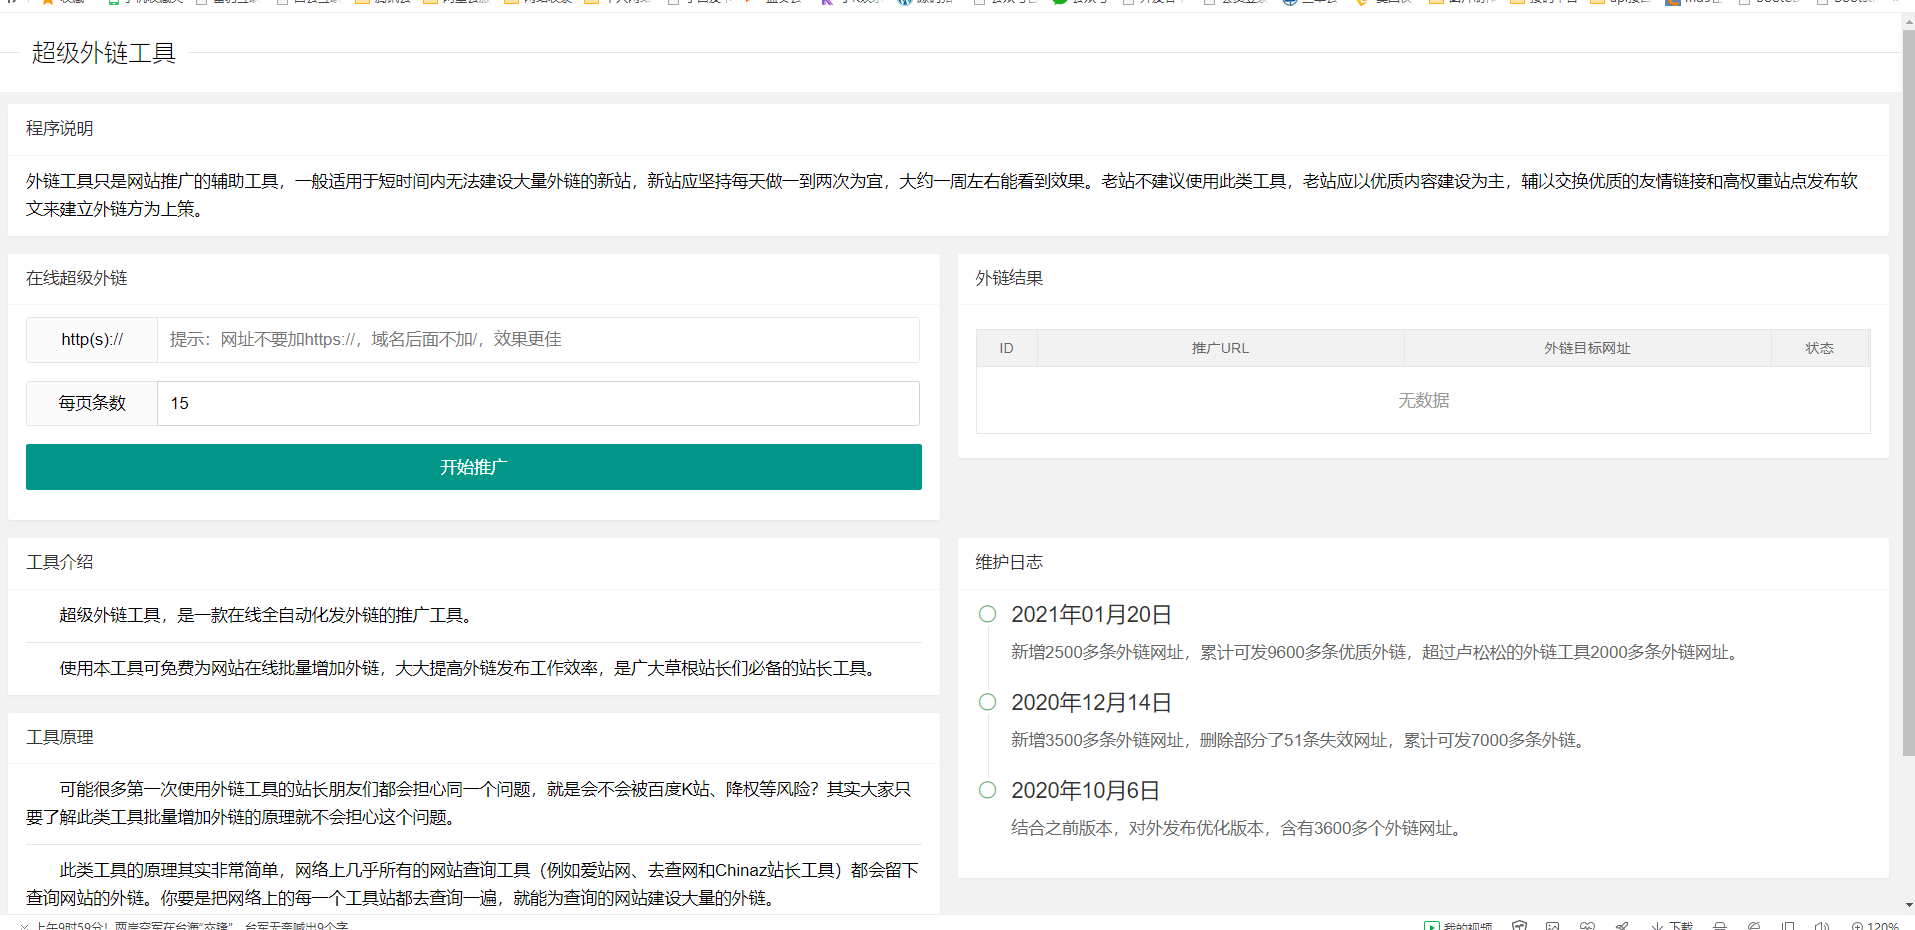The image size is (1915, 930).
Task: Click the 每页条数 field showing 15
Action: coord(538,403)
